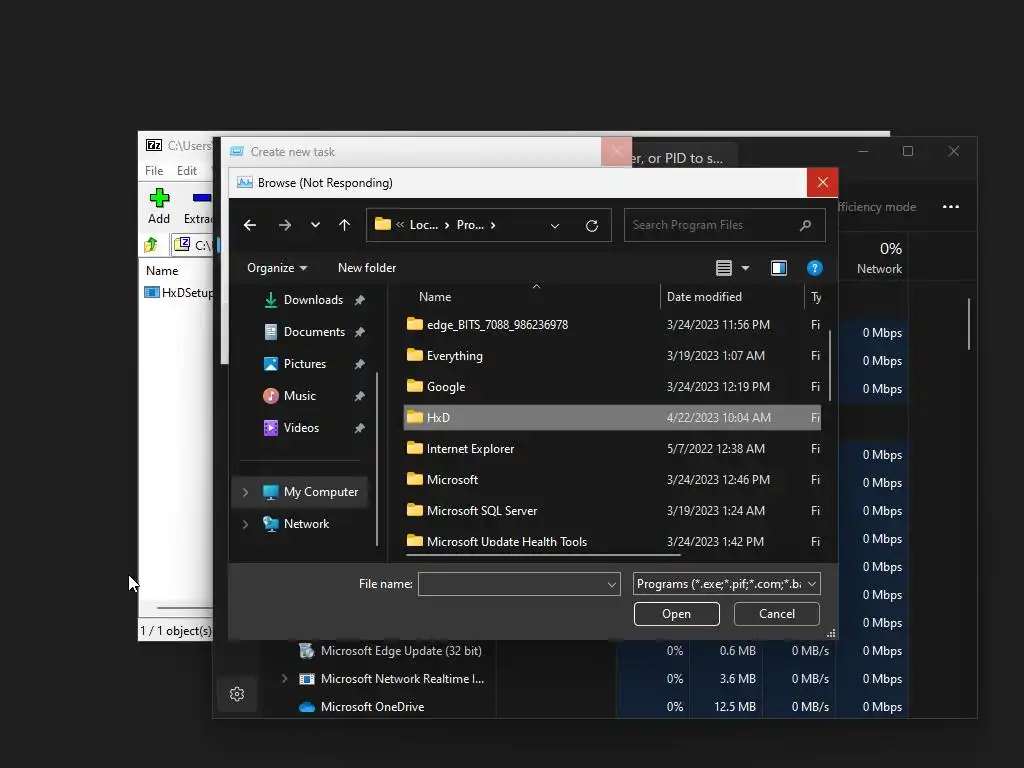Select Downloads in the navigation pane
Screen dimensions: 1024x768
pyautogui.click(x=313, y=300)
